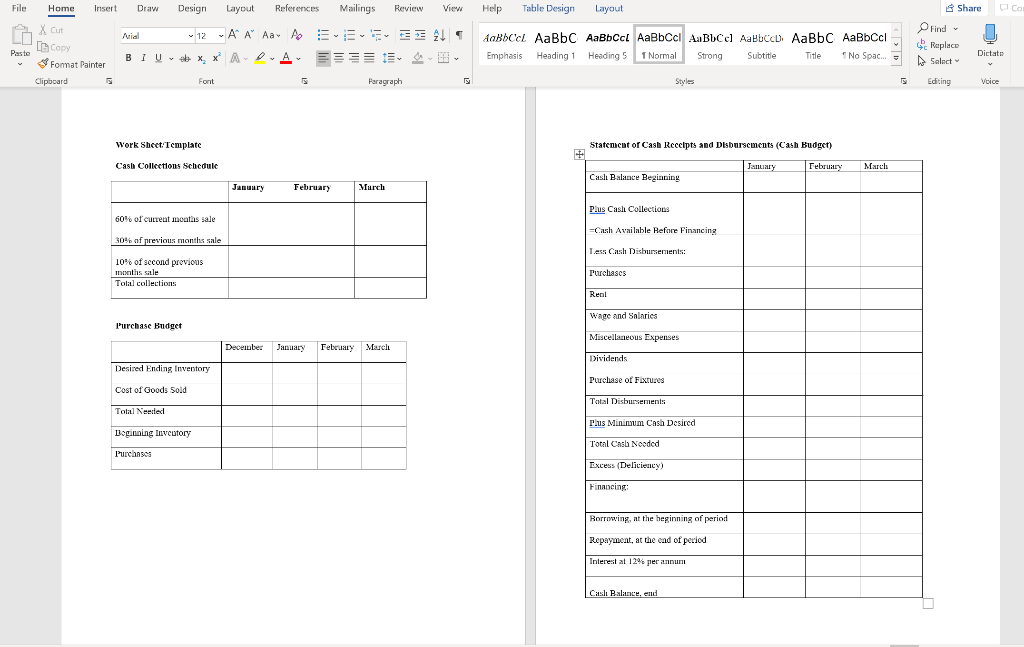Increase font size with Grow Font icon
This screenshot has width=1024, height=647.
click(233, 35)
